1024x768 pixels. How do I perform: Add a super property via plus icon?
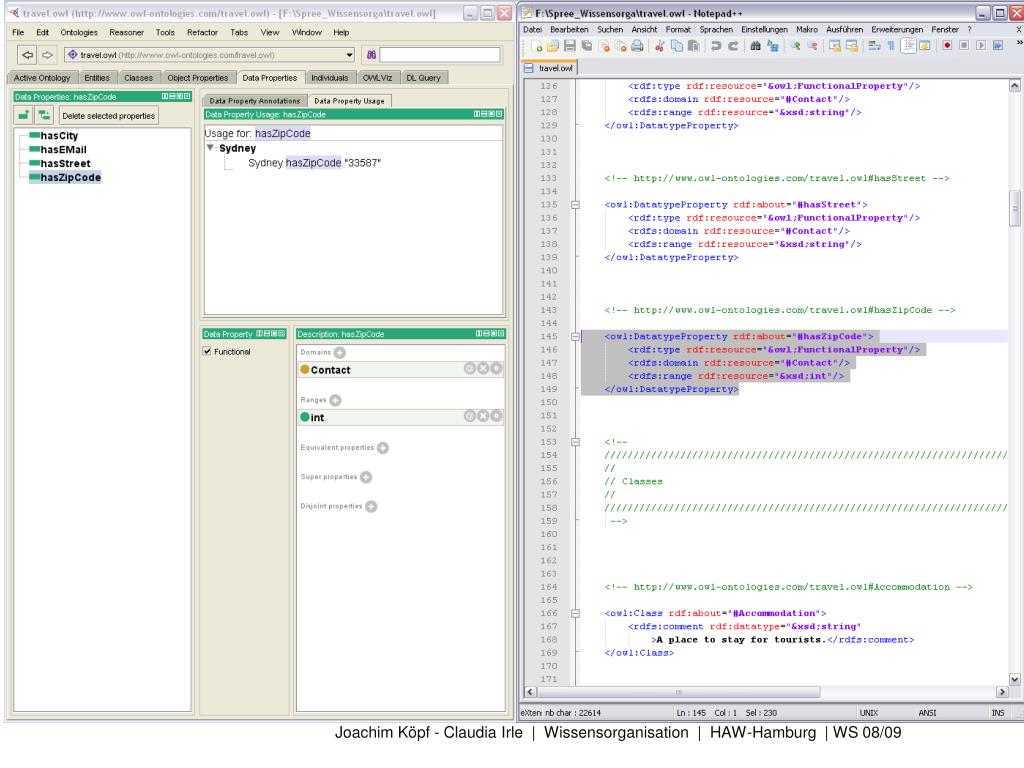click(x=366, y=477)
